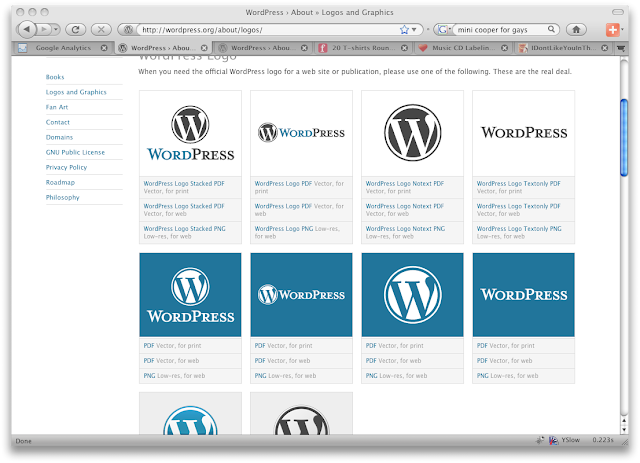Download WordPress Logo Stacked PNG

[x=184, y=229]
